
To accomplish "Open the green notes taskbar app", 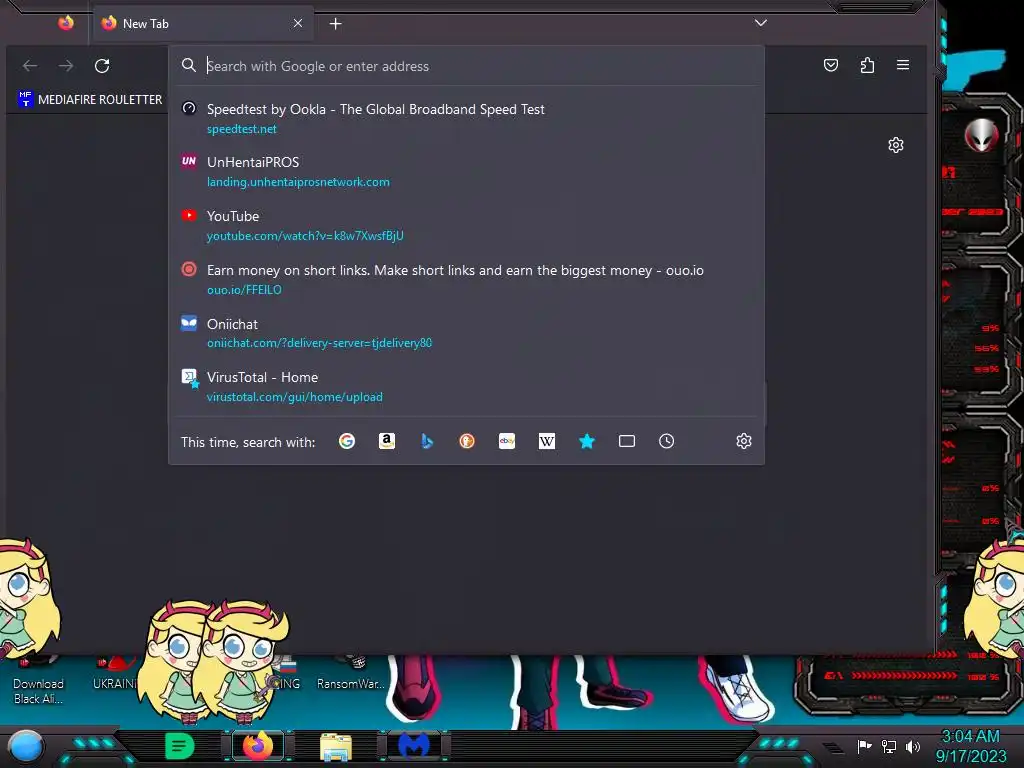I will tap(179, 746).
